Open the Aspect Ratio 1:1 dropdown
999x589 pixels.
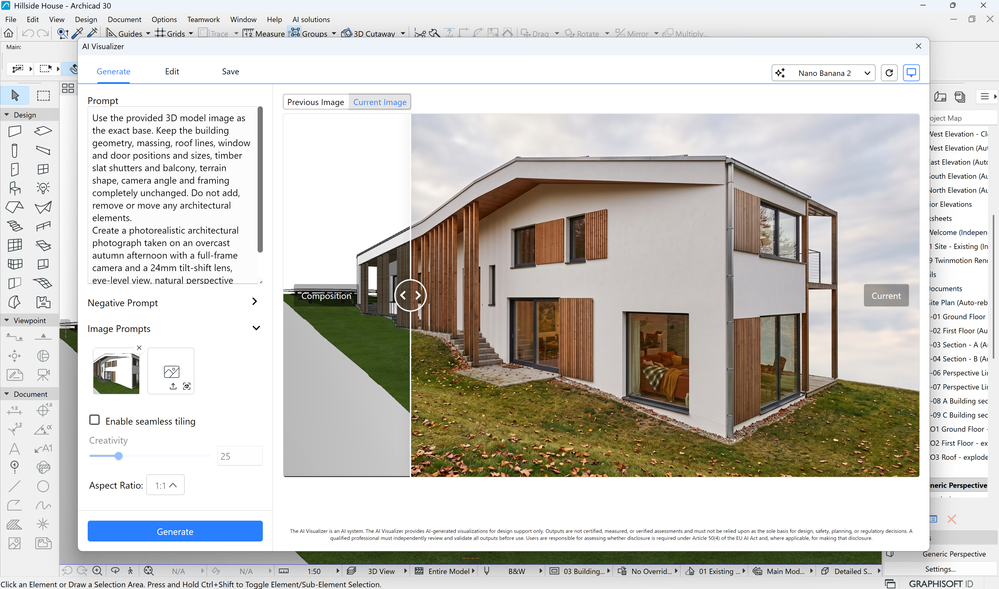(x=166, y=485)
